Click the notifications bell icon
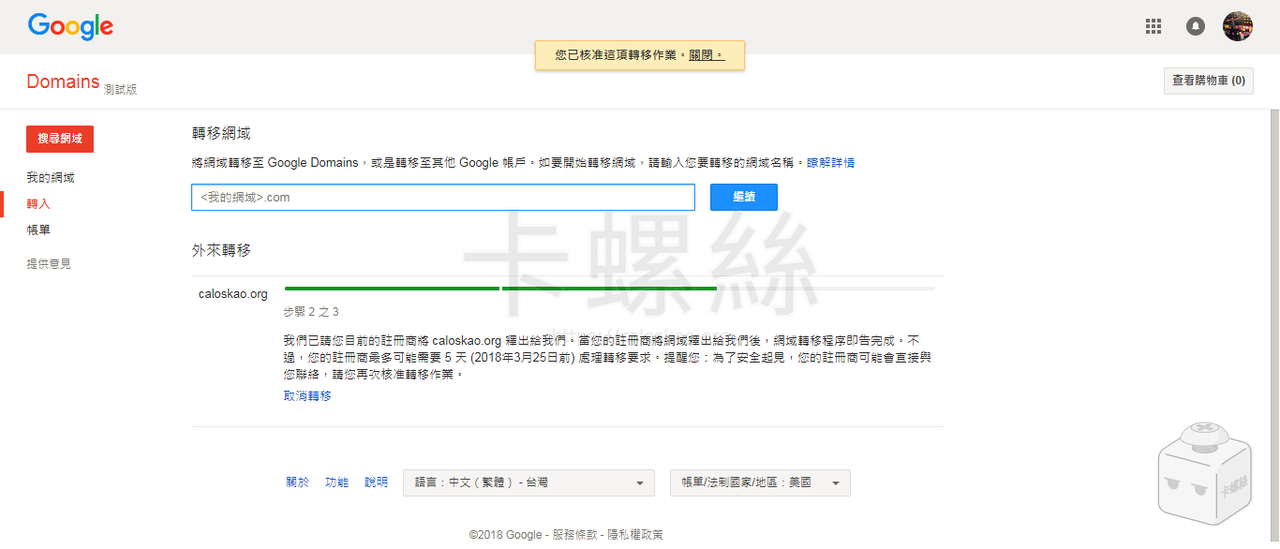This screenshot has height=549, width=1280. pyautogui.click(x=1195, y=27)
